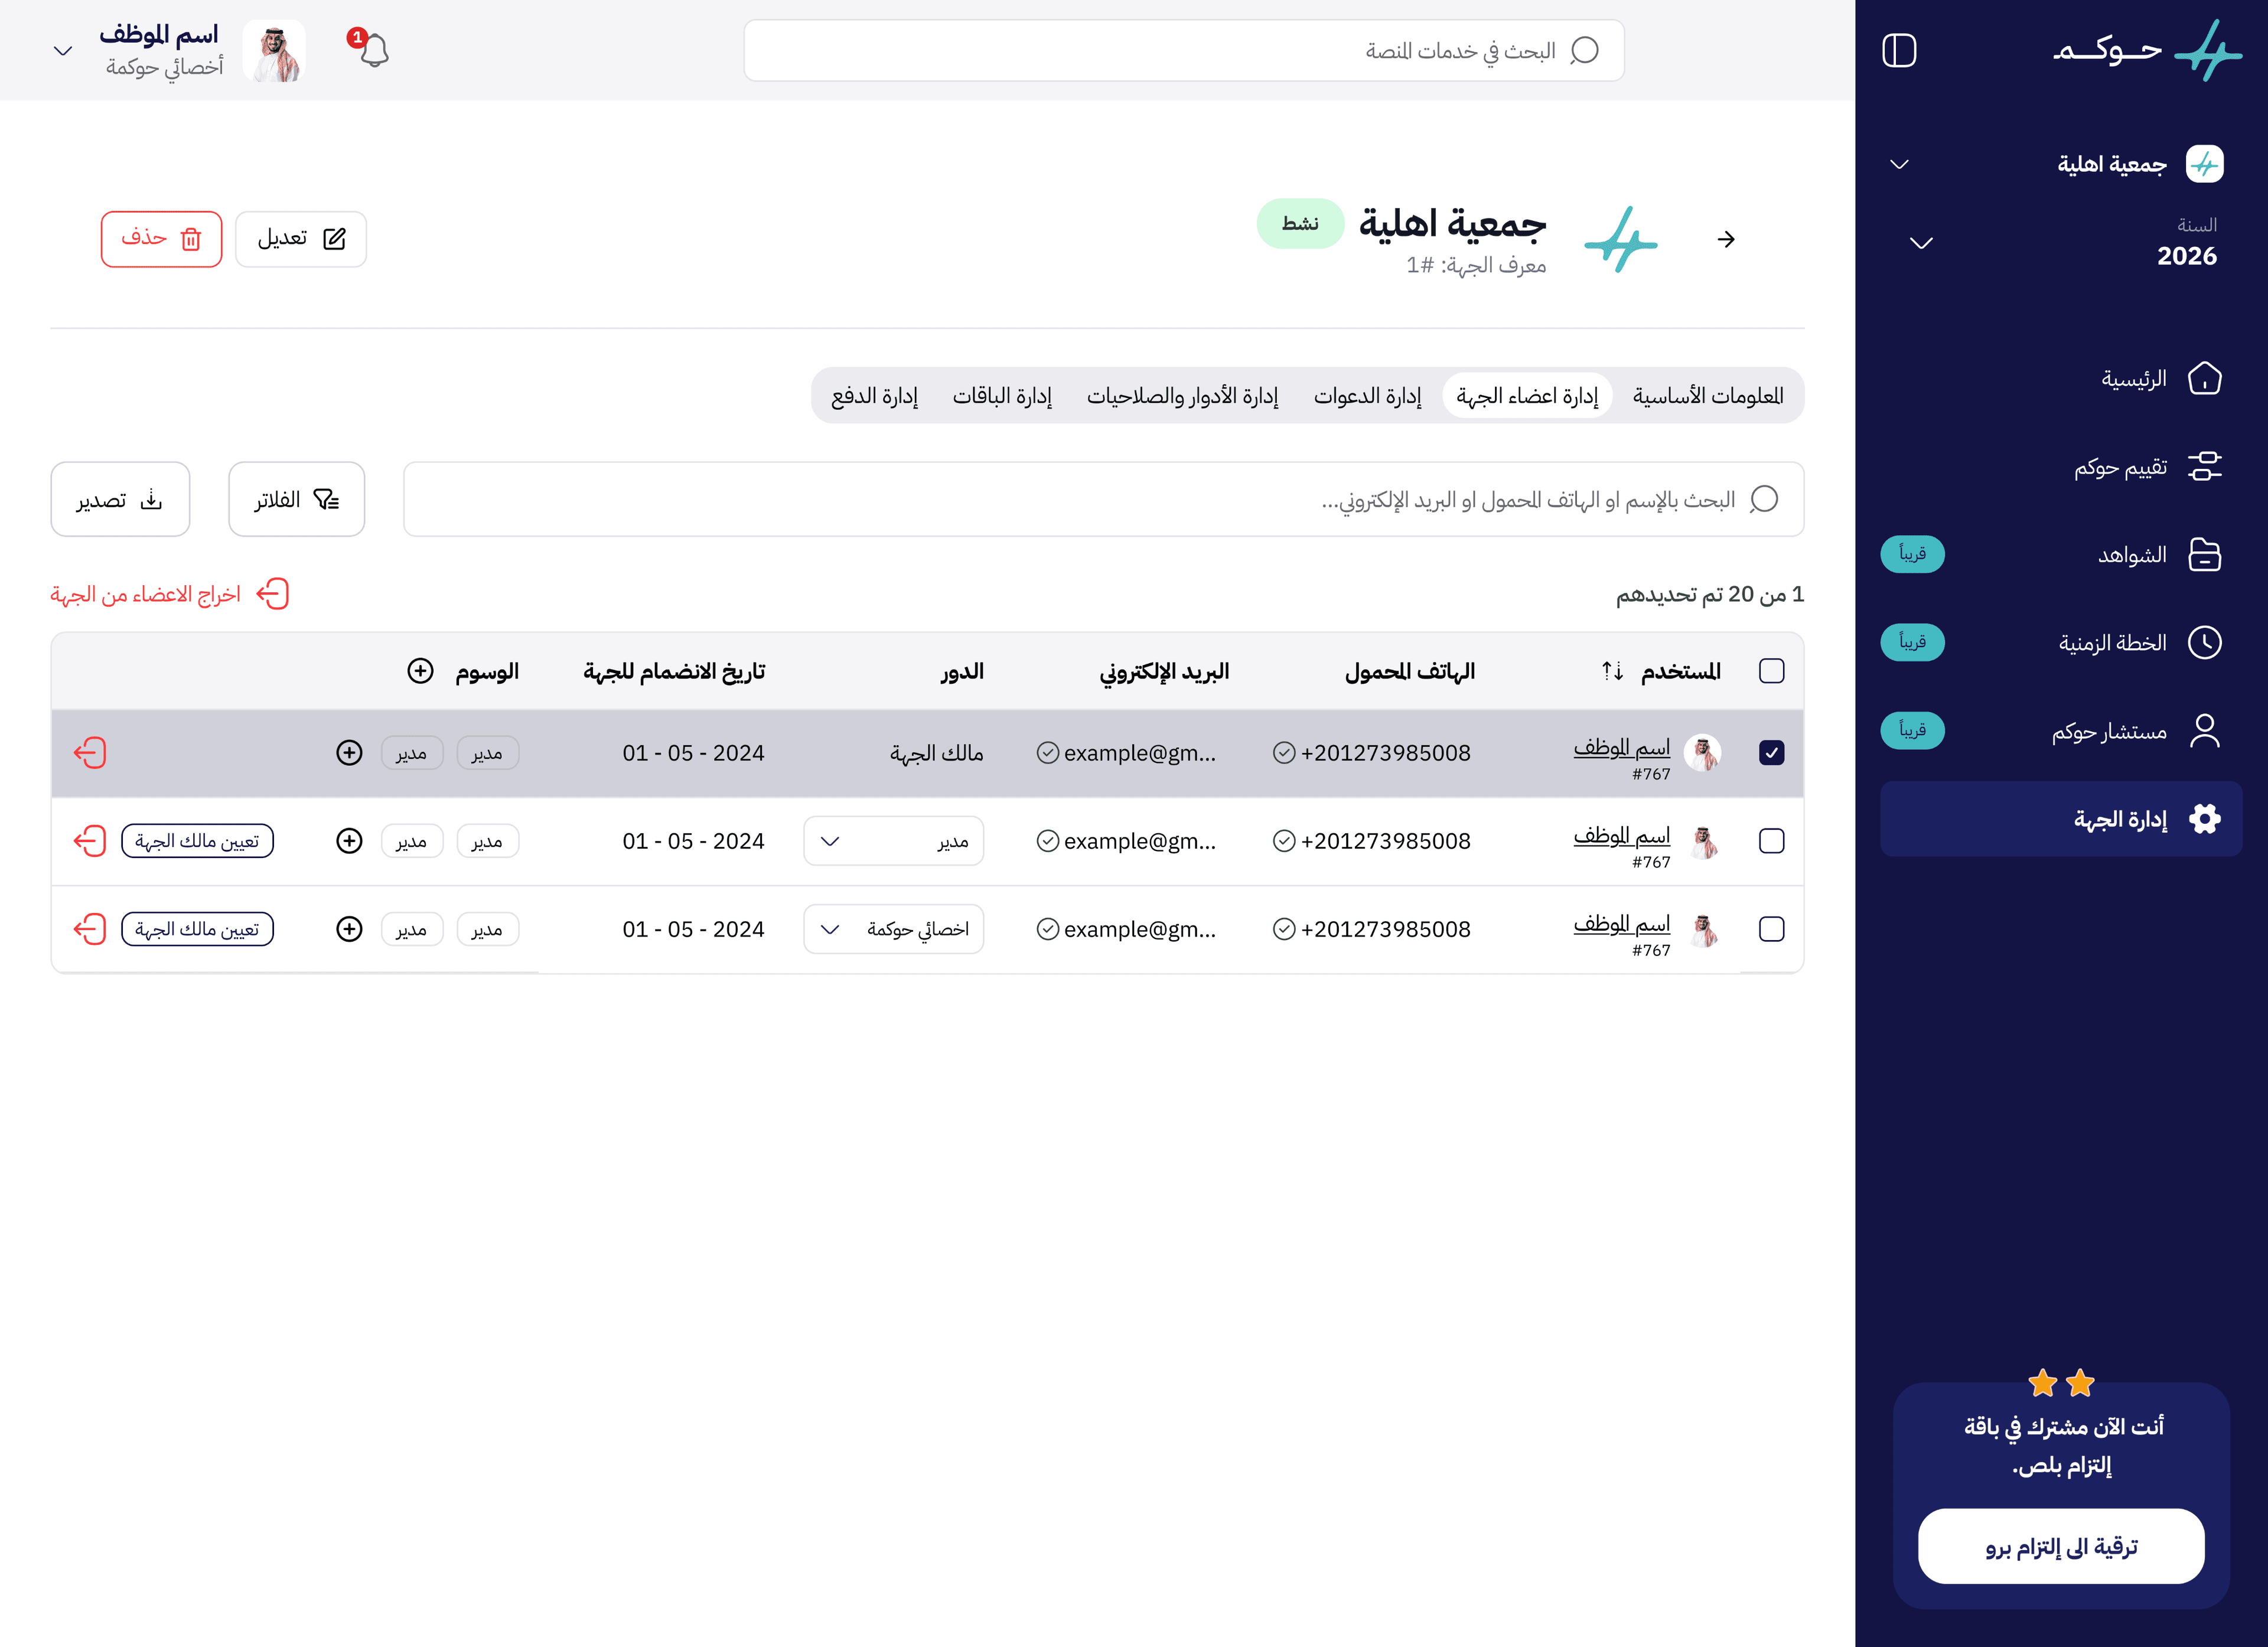Click the الشواهد sidebar icon
Screen dimensions: 2268x1647
click(x=2206, y=554)
